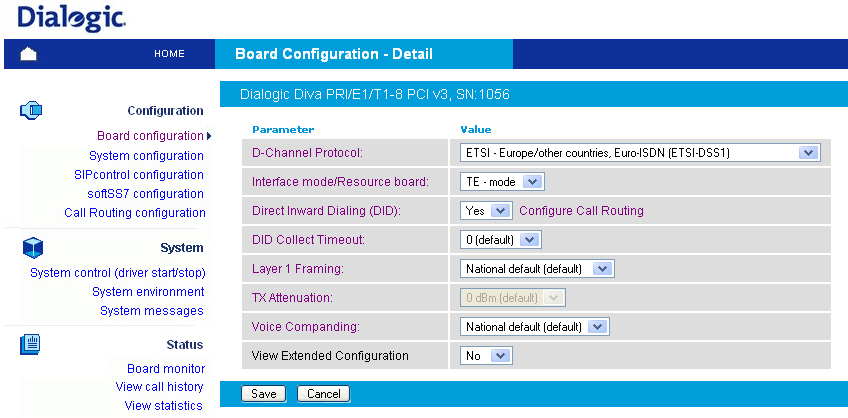Image resolution: width=848 pixels, height=418 pixels.
Task: Open Board monitor link
Action: coord(166,369)
